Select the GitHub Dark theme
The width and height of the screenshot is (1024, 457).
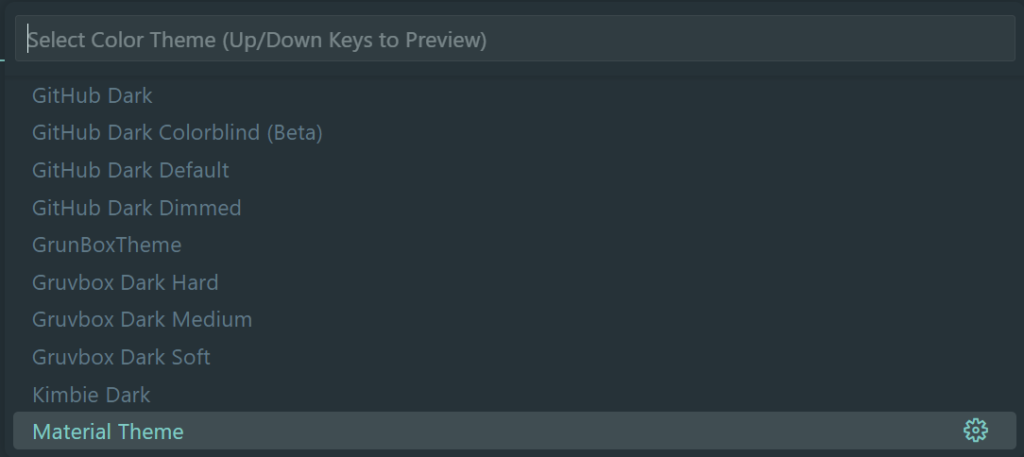(92, 96)
